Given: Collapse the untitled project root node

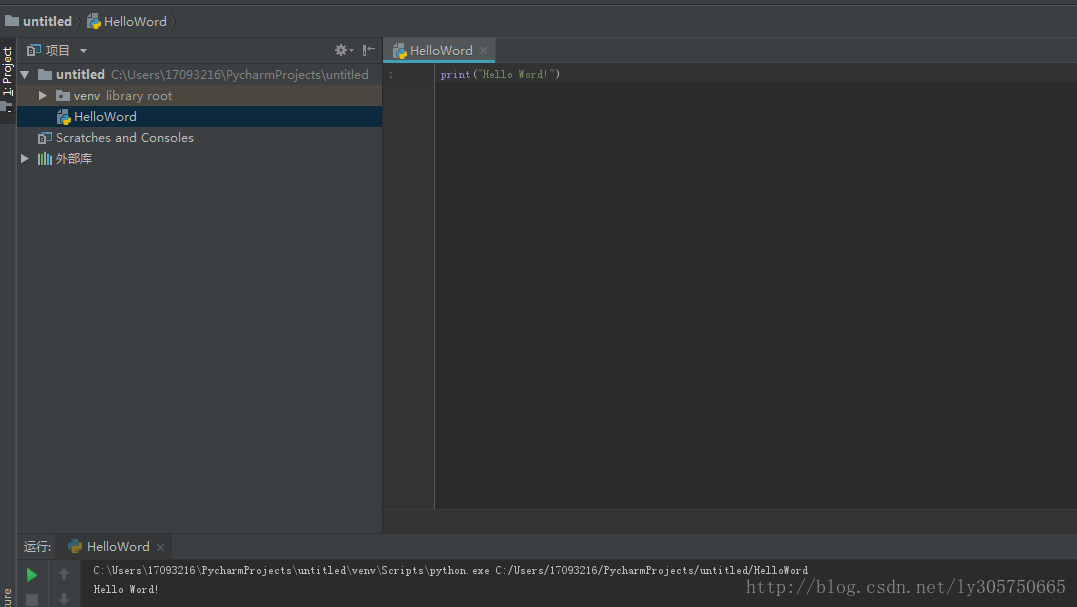Looking at the screenshot, I should [x=25, y=75].
